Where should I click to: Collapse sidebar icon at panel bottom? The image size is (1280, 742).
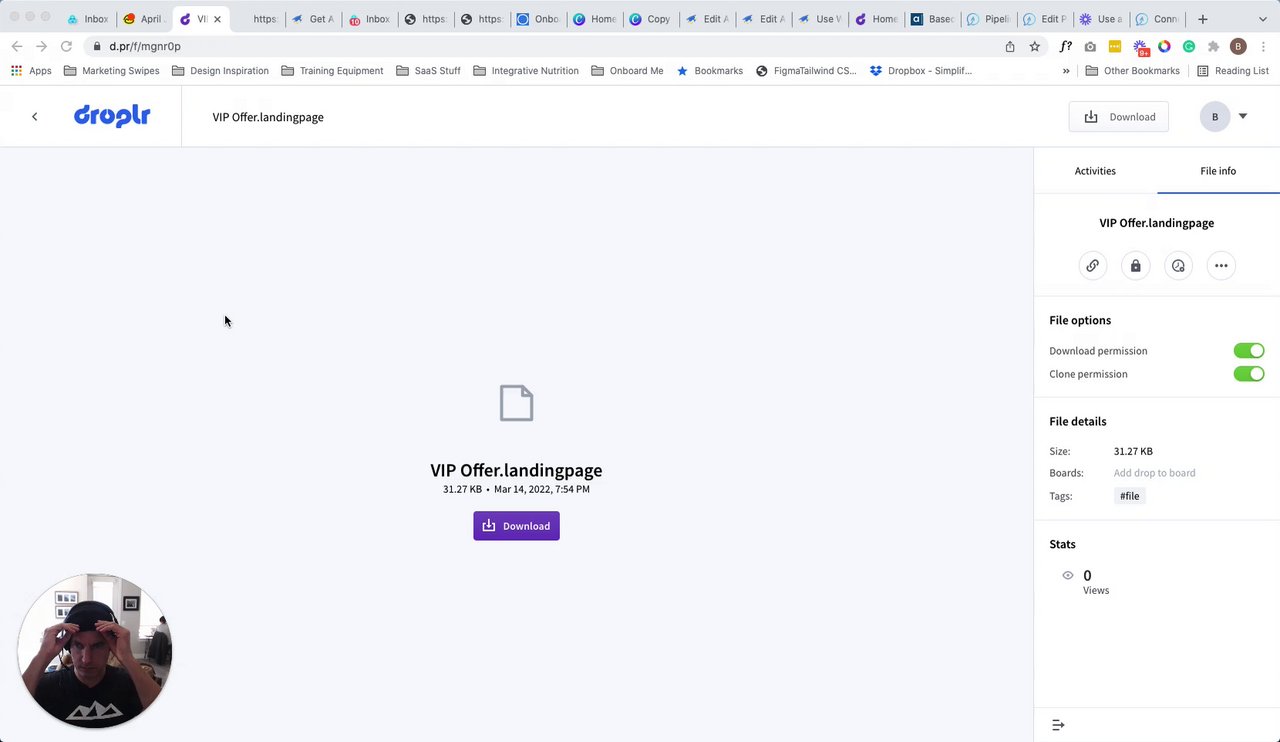tap(1058, 725)
